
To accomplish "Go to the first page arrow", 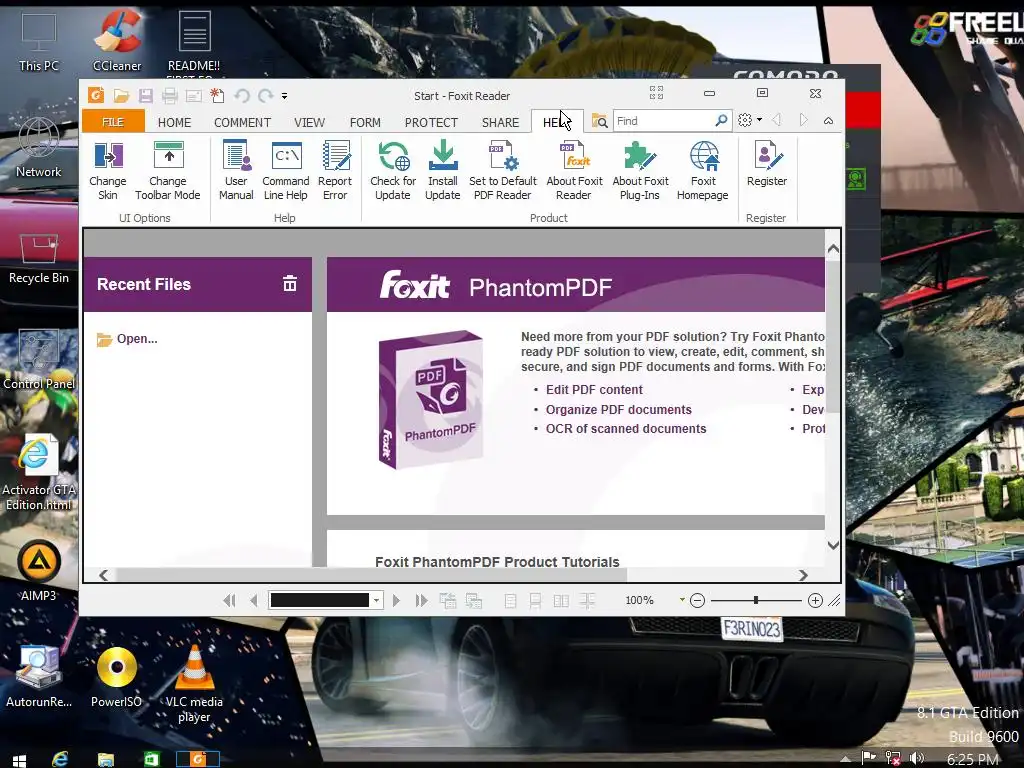I will click(x=229, y=600).
